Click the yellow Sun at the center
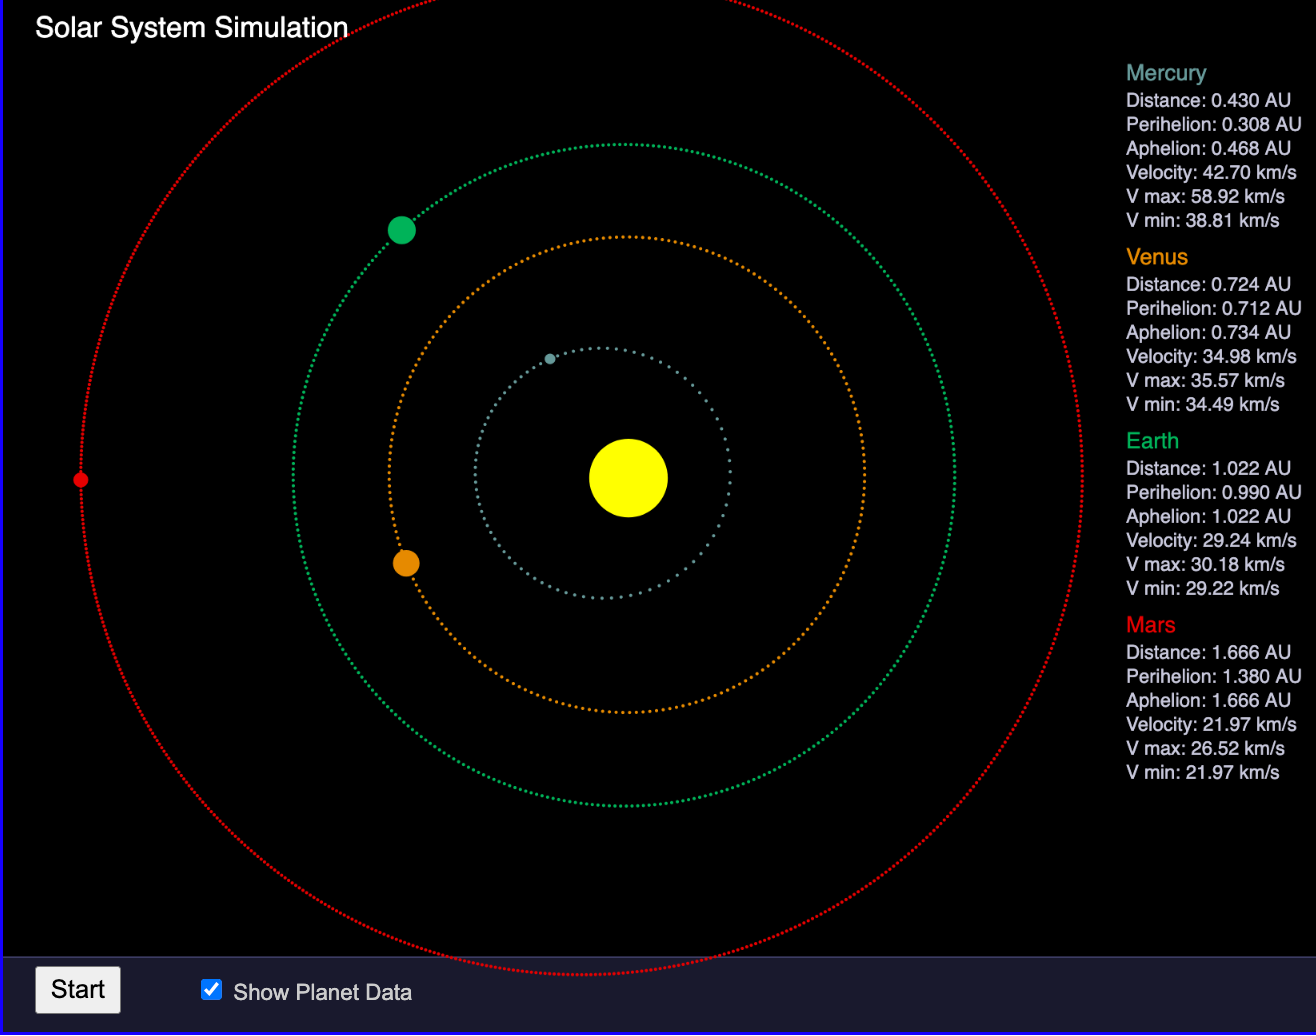1316x1036 pixels. (x=628, y=478)
